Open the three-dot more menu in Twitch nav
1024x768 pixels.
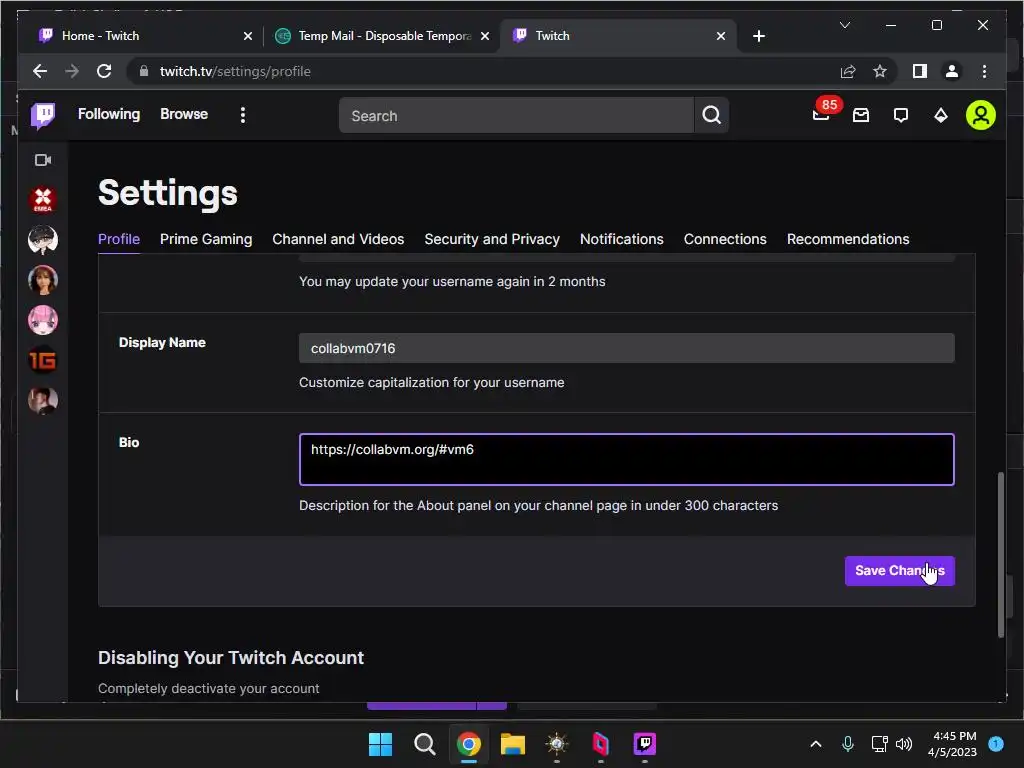242,115
